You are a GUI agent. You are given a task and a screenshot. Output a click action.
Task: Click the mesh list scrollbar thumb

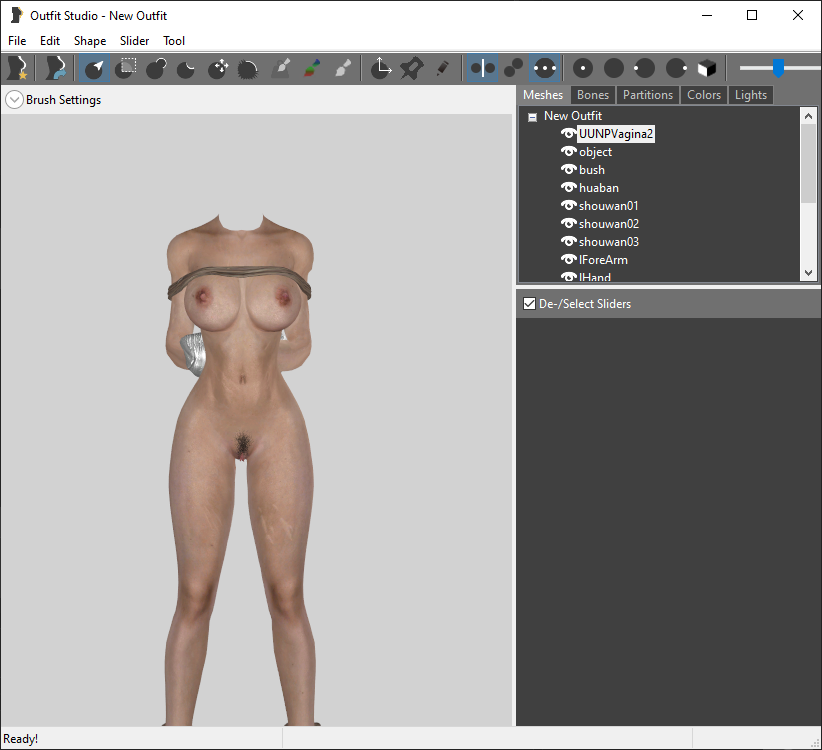(x=808, y=162)
